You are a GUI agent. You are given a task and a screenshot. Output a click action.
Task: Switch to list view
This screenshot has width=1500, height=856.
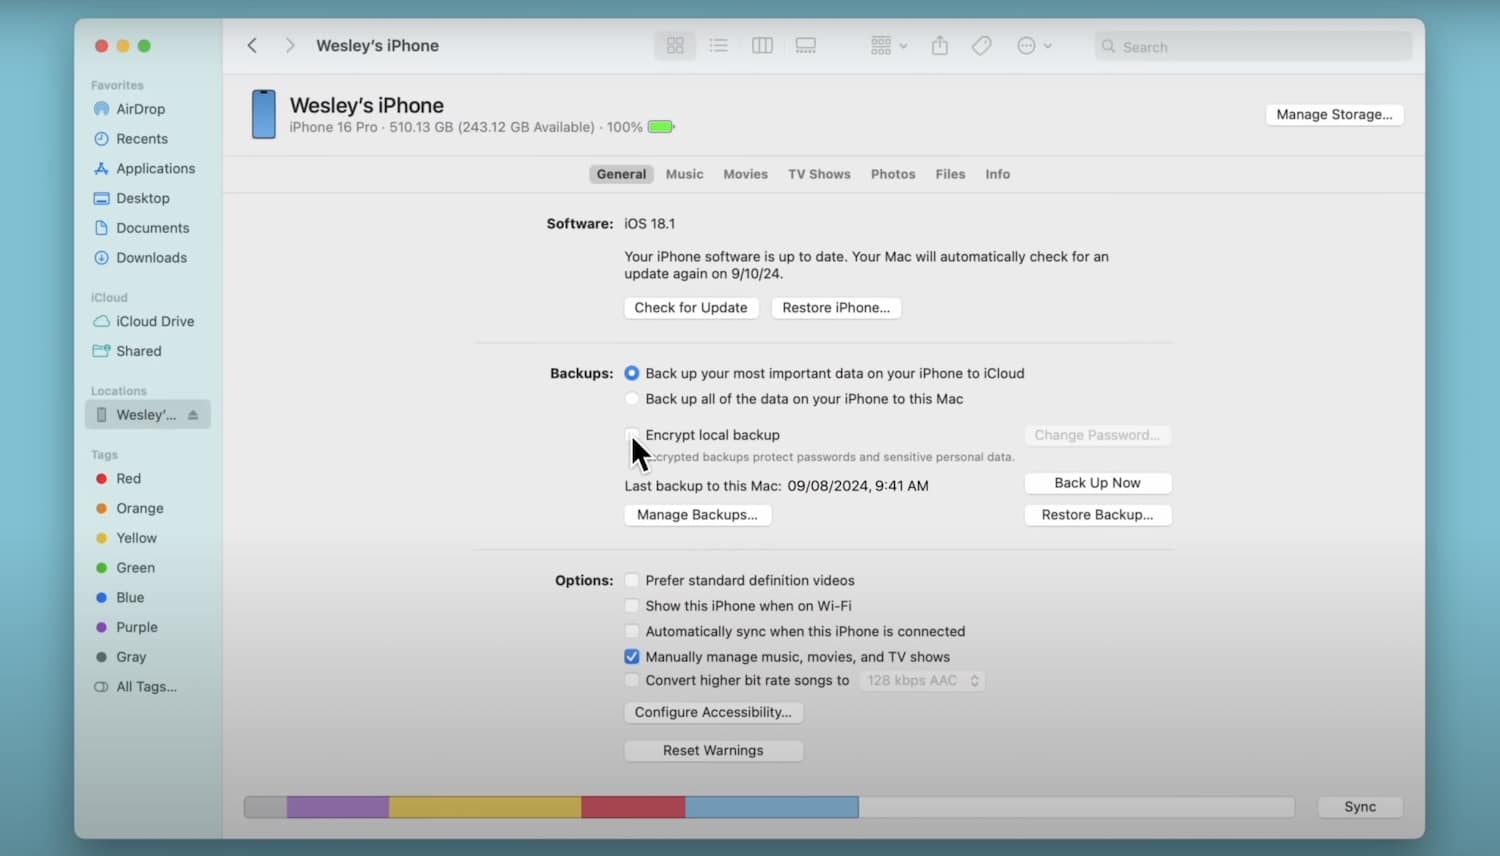pos(718,45)
